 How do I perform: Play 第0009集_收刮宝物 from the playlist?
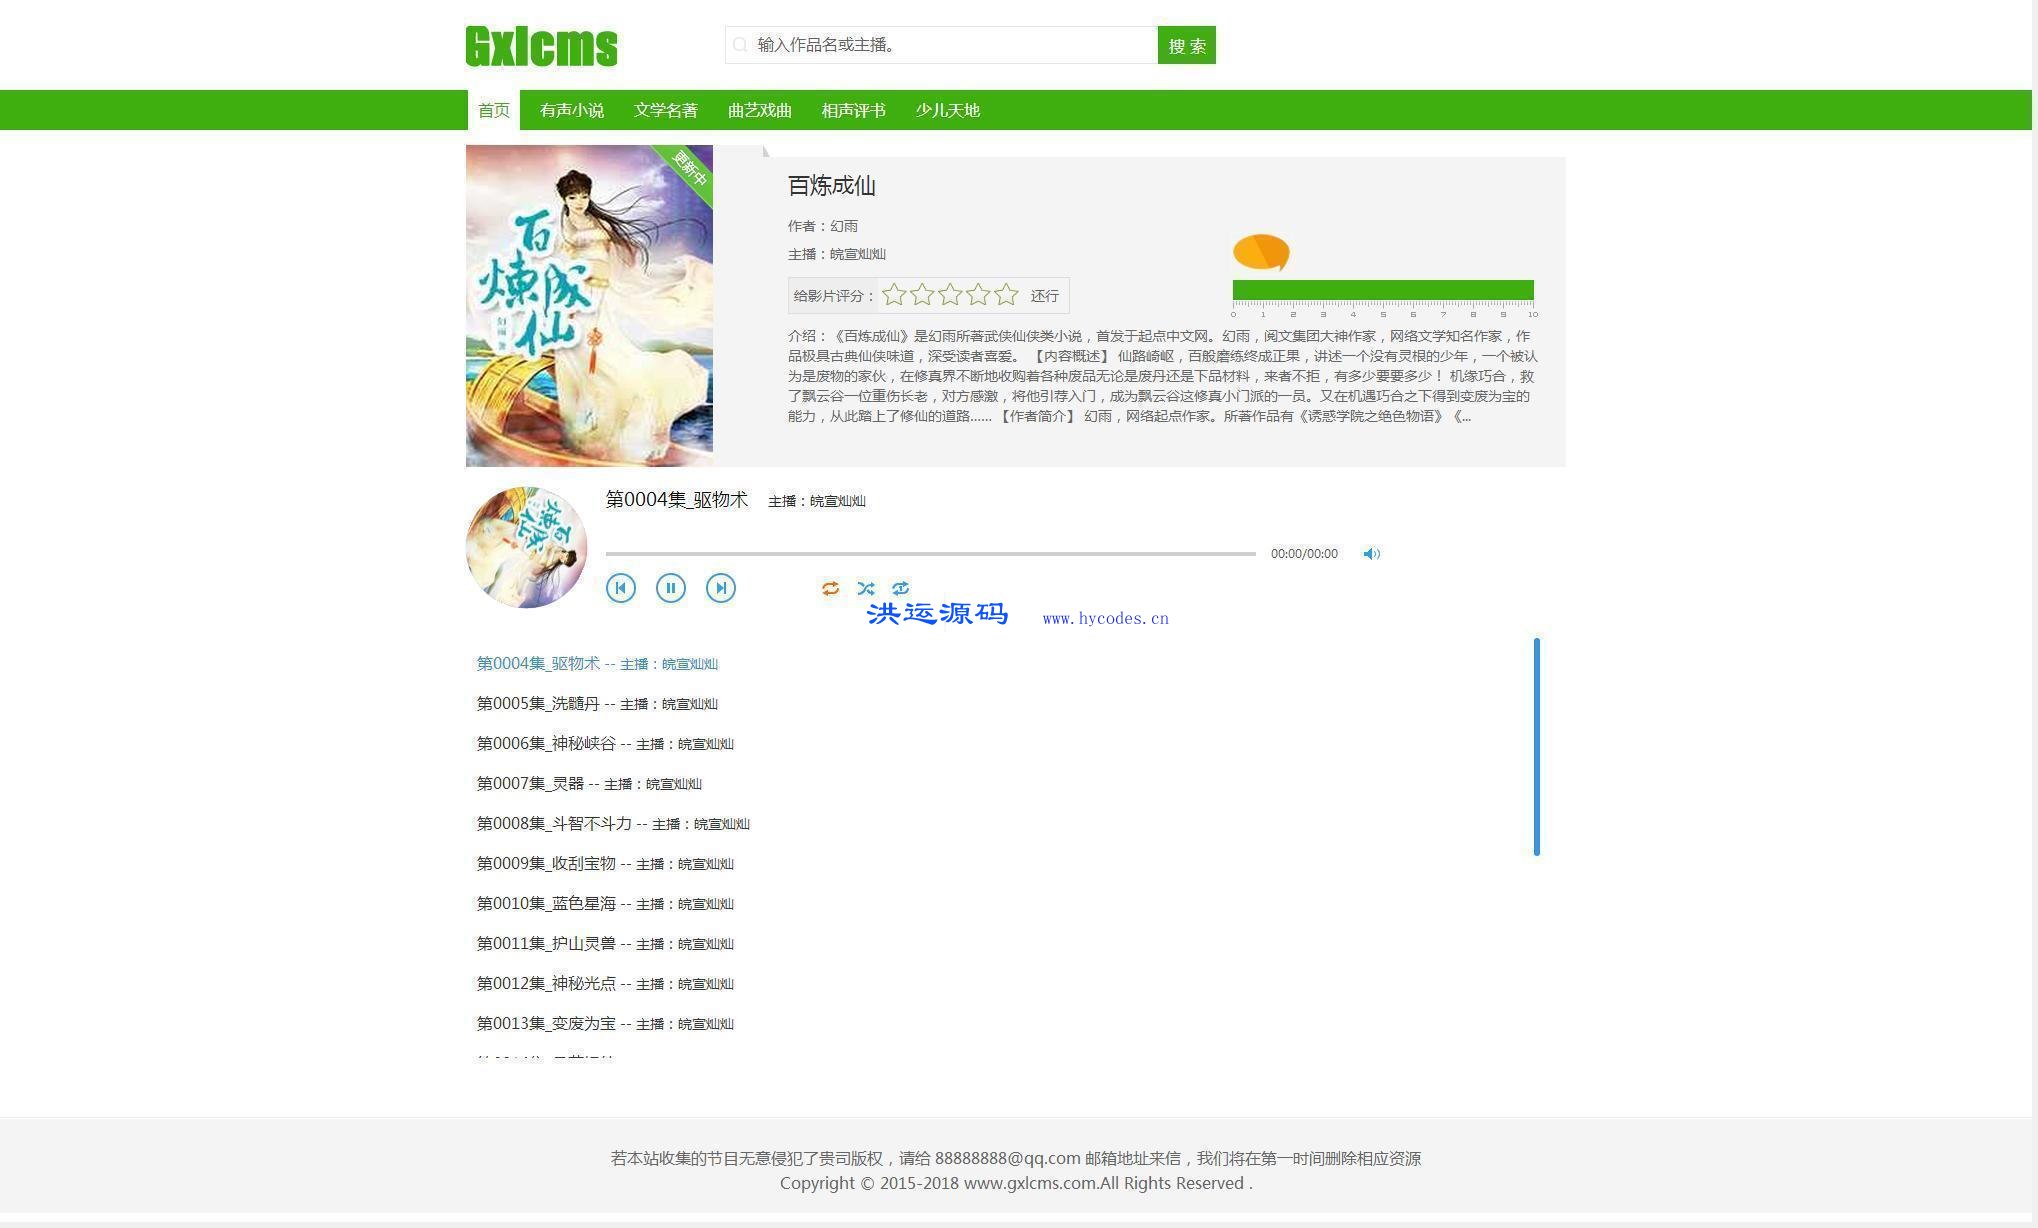pyautogui.click(x=605, y=864)
